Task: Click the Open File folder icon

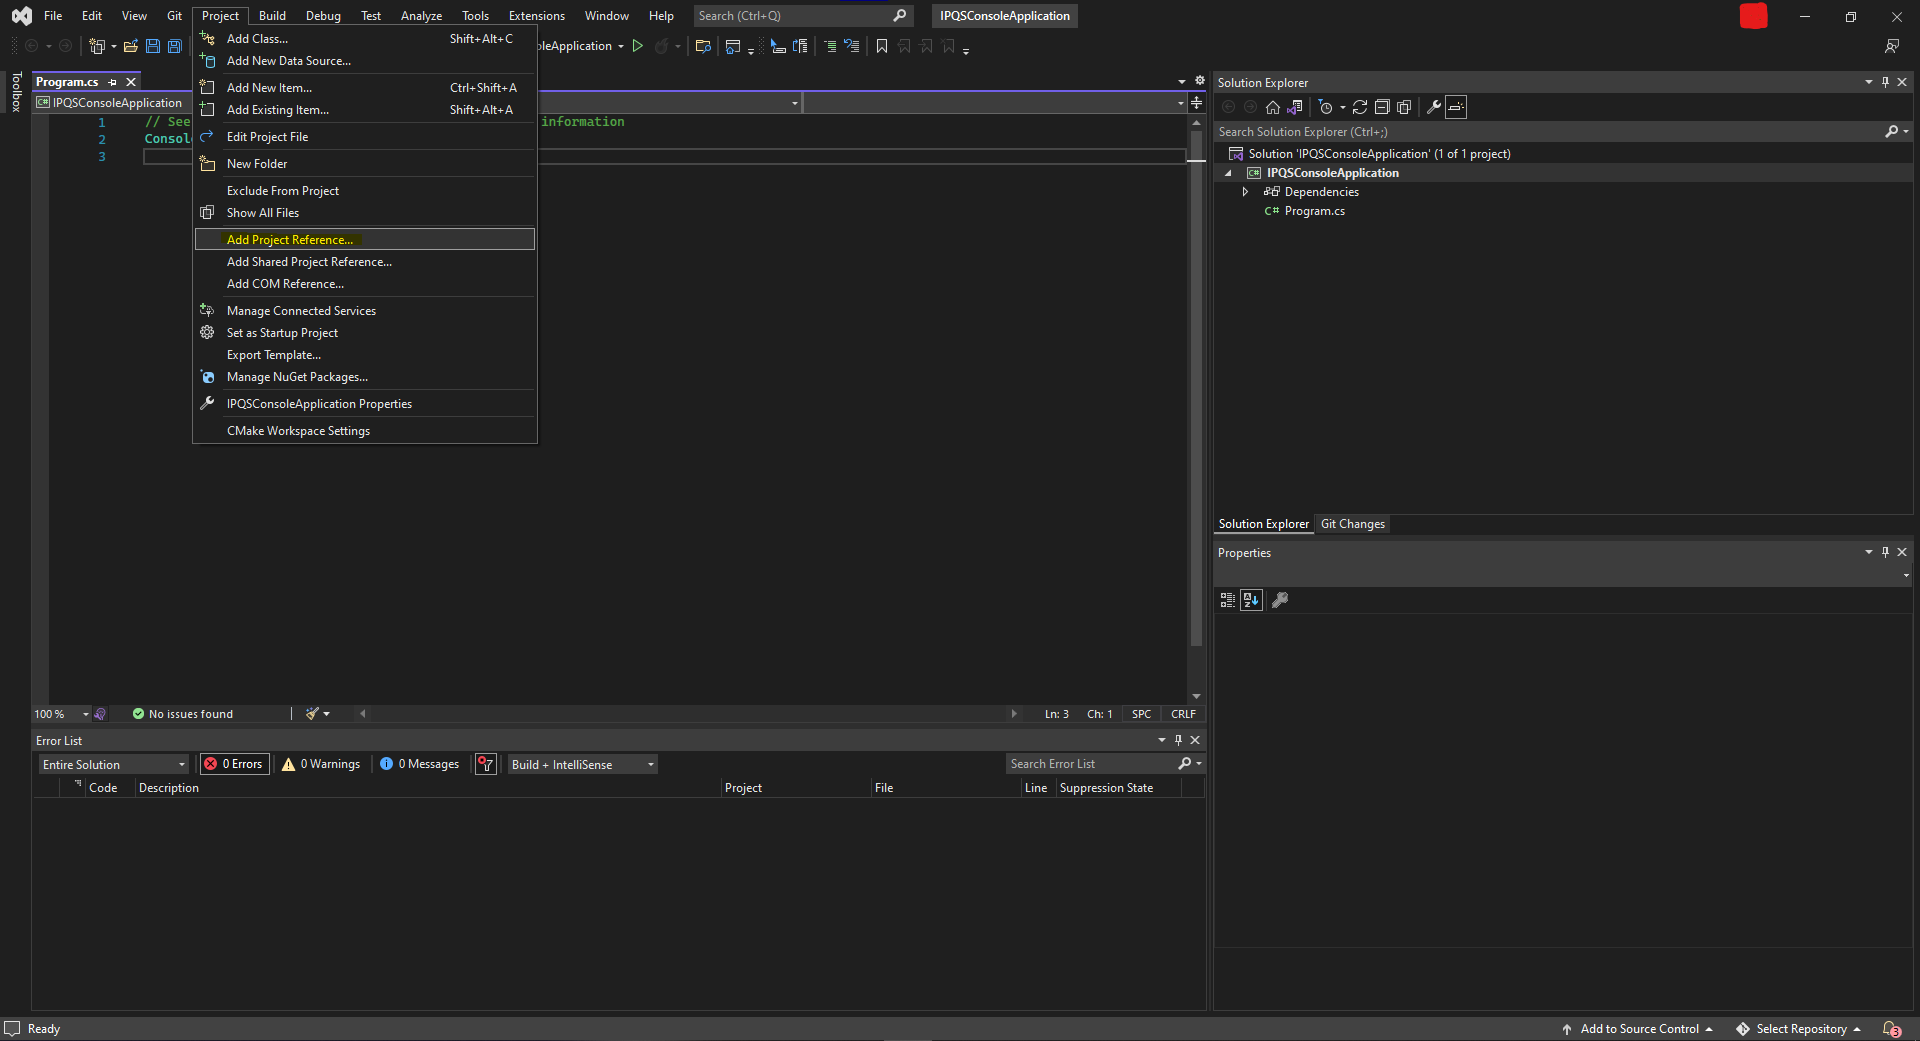Action: point(130,46)
